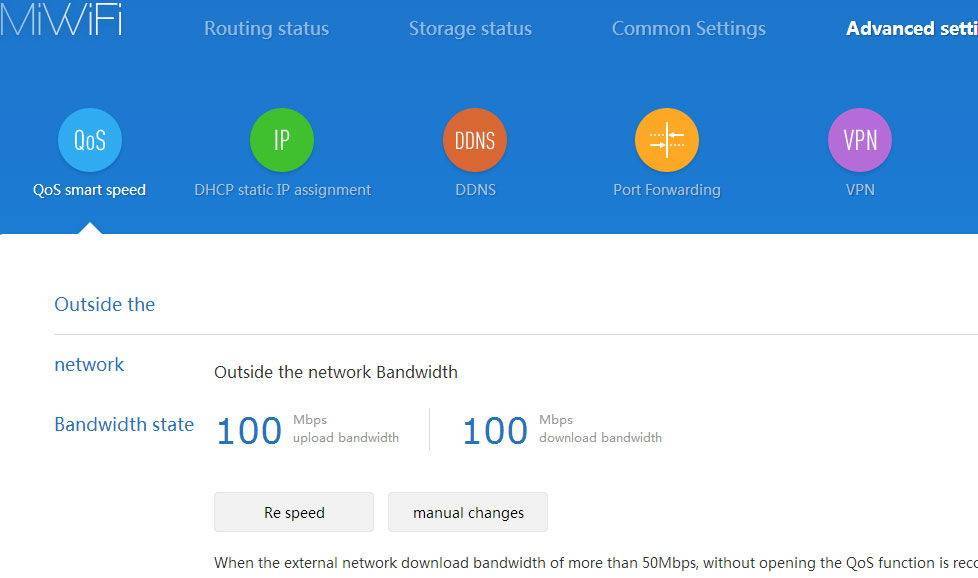This screenshot has width=978, height=578.
Task: Select the 'Port Forwarding' text label
Action: tap(667, 190)
